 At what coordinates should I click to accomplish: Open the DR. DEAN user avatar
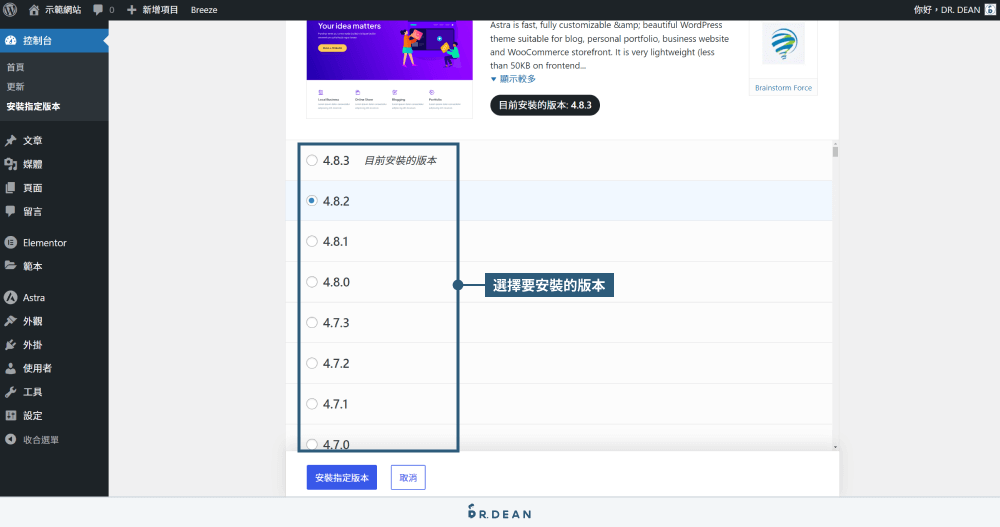coord(990,10)
